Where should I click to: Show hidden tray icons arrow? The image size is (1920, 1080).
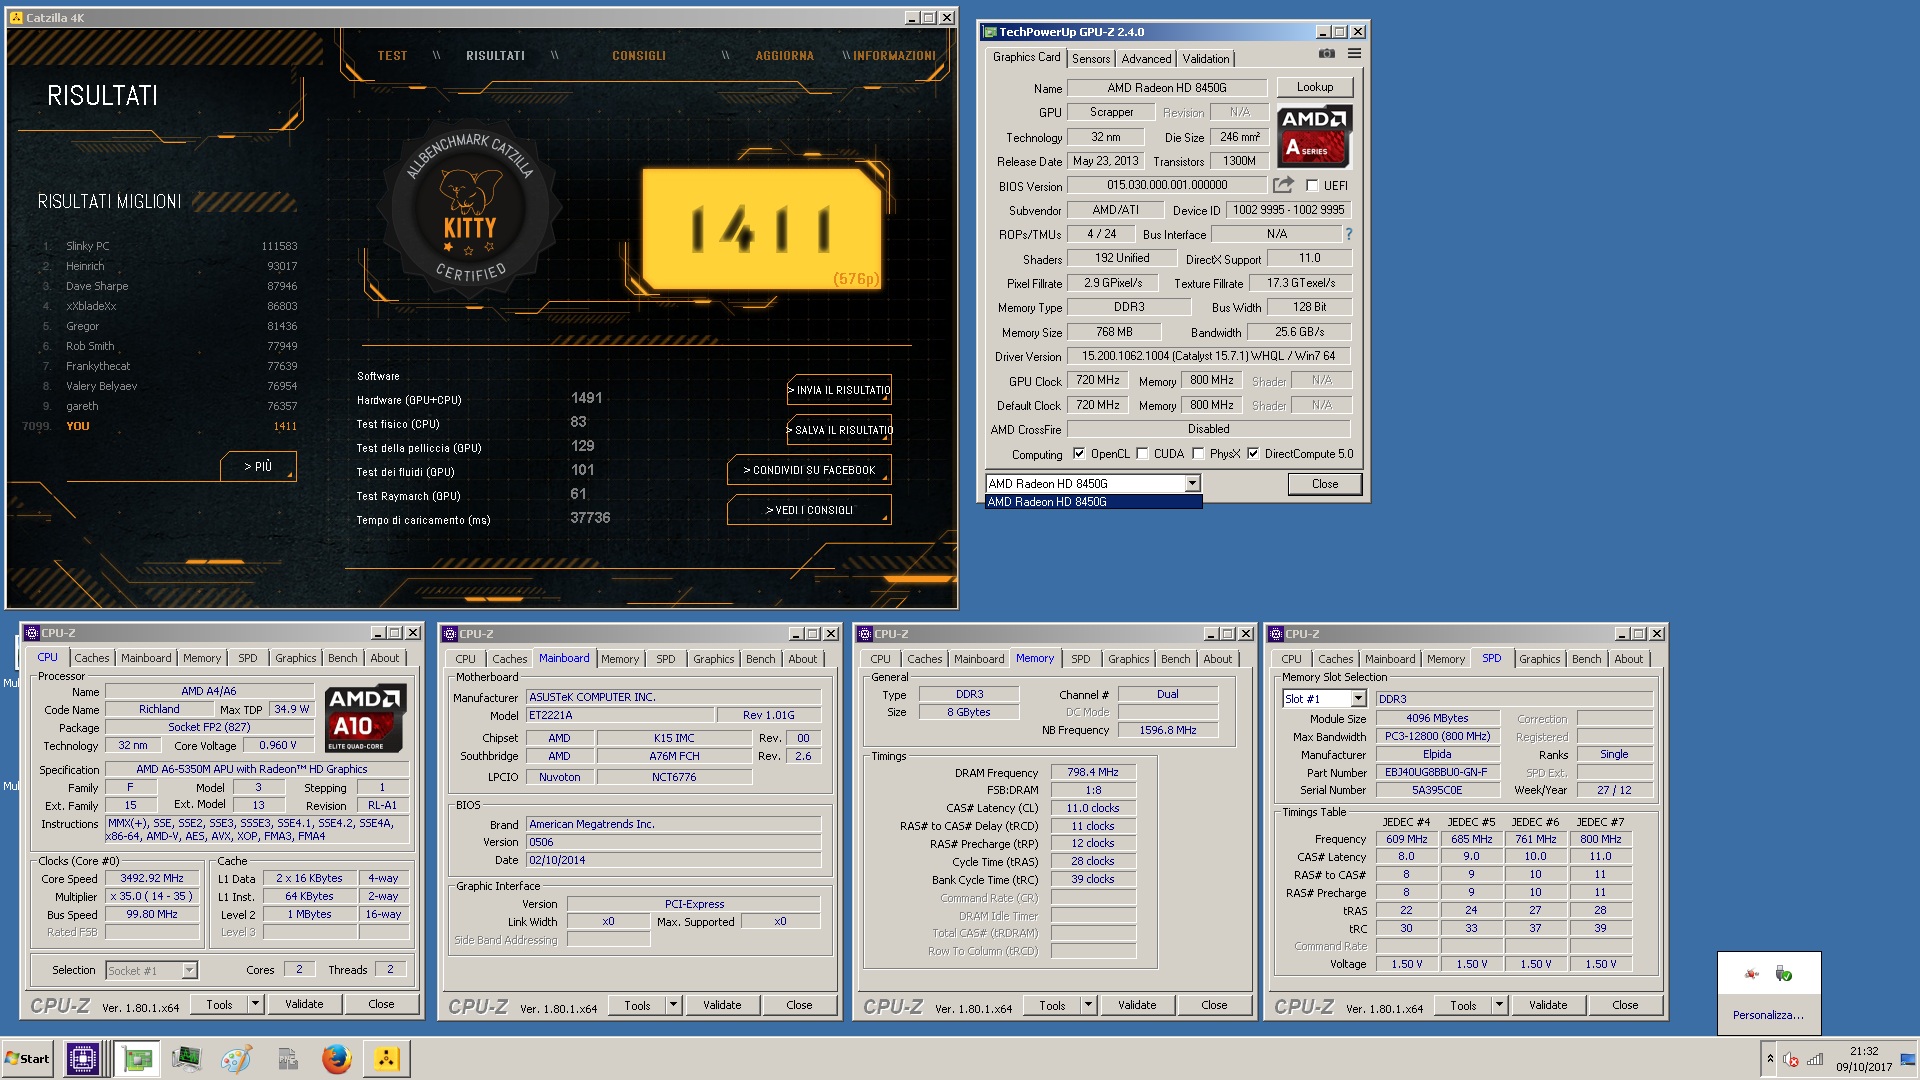(x=1770, y=1059)
